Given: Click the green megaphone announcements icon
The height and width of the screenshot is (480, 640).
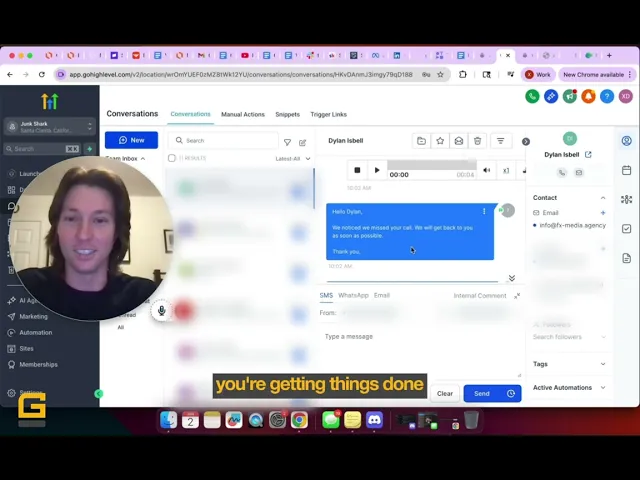Looking at the screenshot, I should click(569, 97).
